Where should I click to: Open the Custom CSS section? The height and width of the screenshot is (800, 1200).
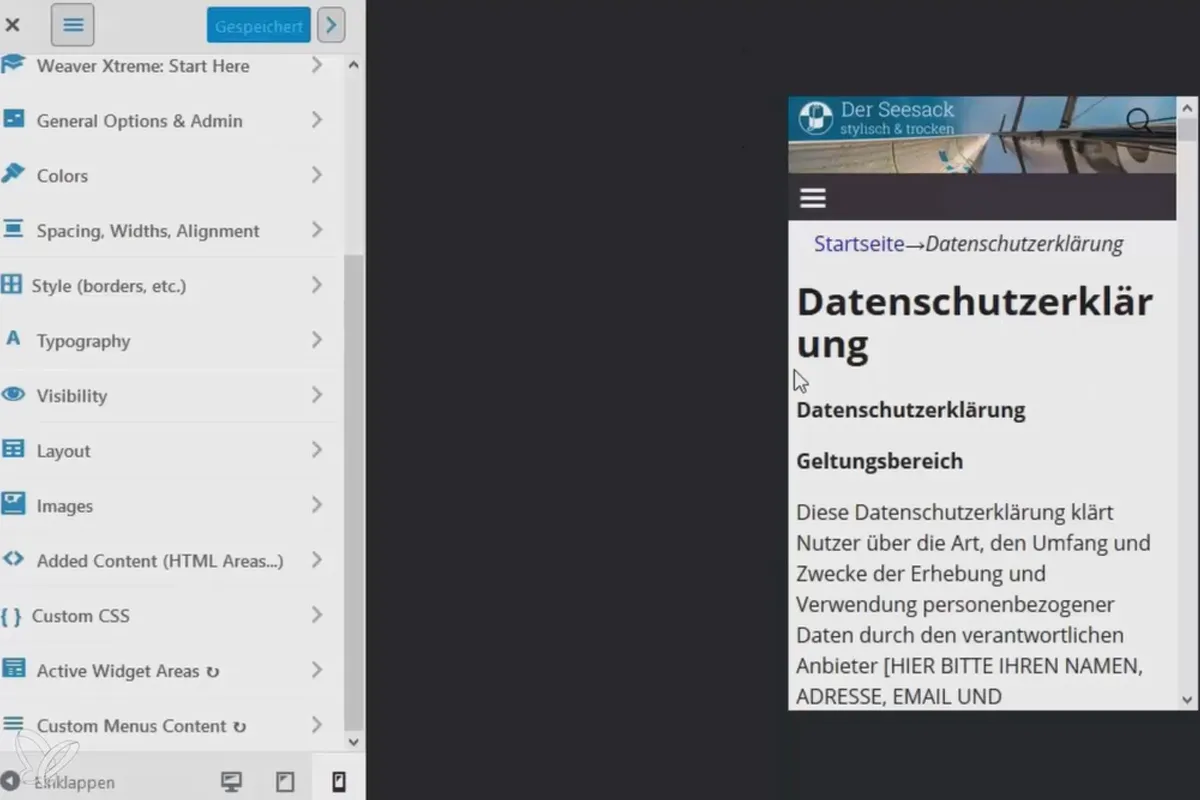coord(172,615)
